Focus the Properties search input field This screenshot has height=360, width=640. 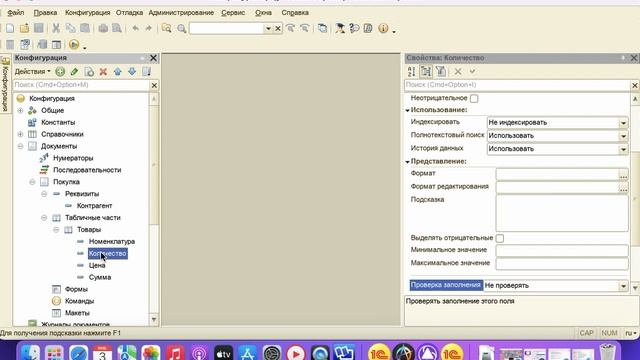click(518, 85)
